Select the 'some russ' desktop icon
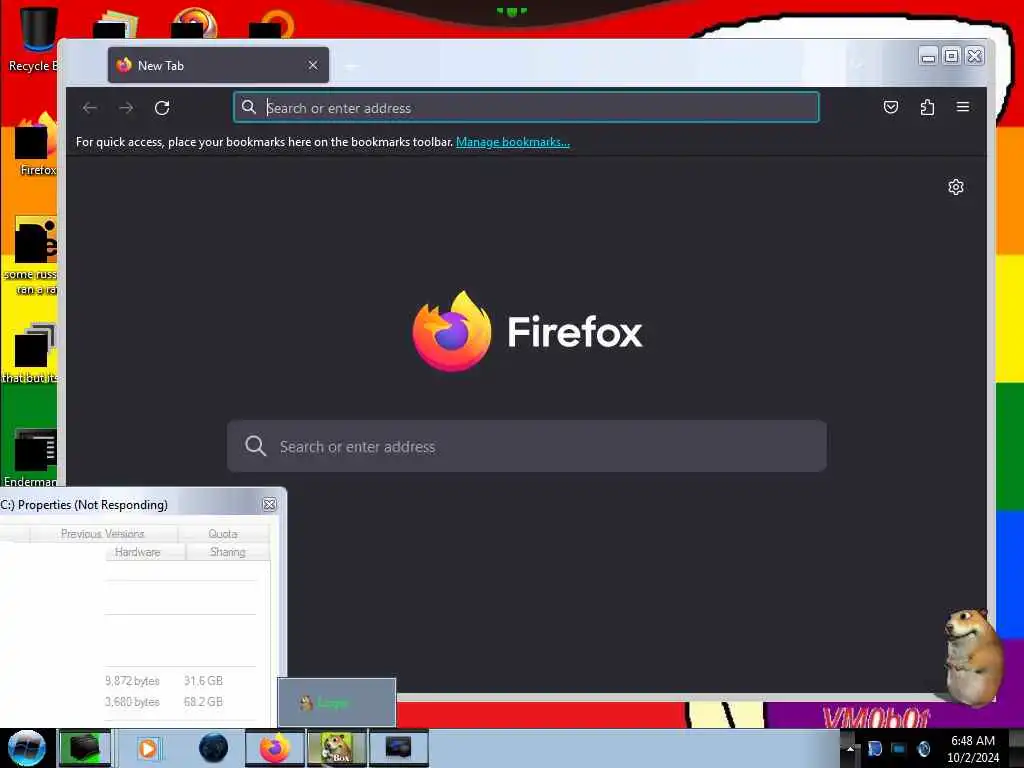The width and height of the screenshot is (1024, 768). tap(31, 256)
